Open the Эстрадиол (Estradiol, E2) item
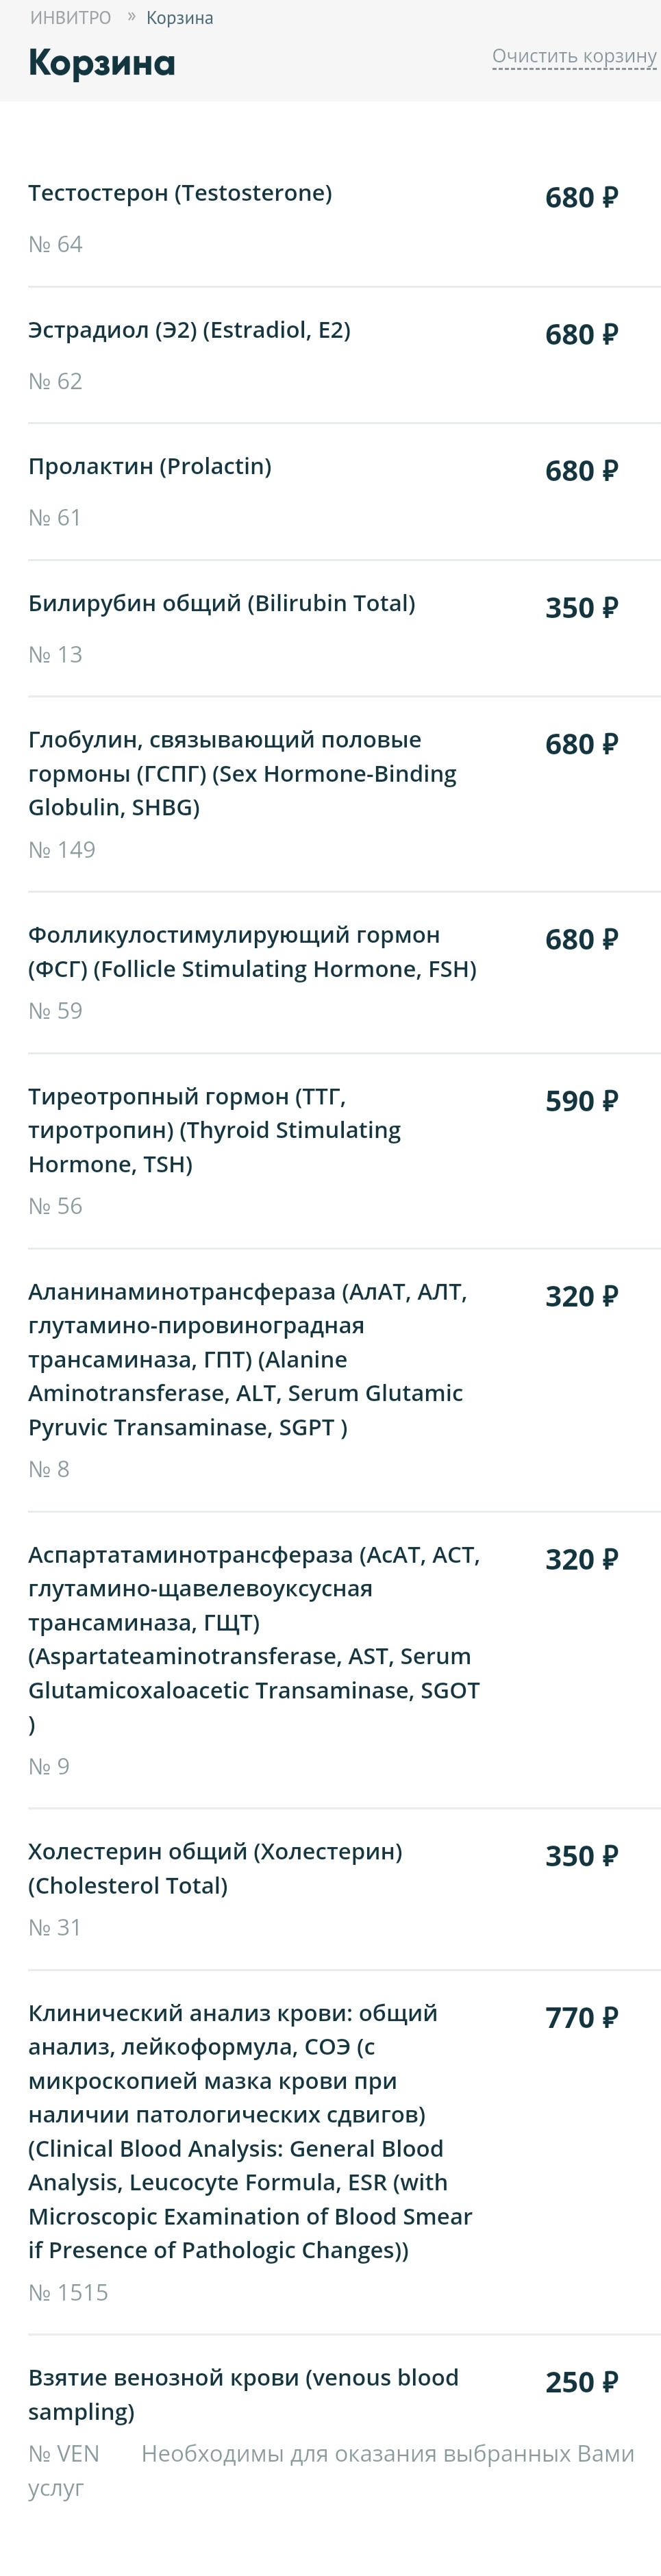 (x=189, y=330)
